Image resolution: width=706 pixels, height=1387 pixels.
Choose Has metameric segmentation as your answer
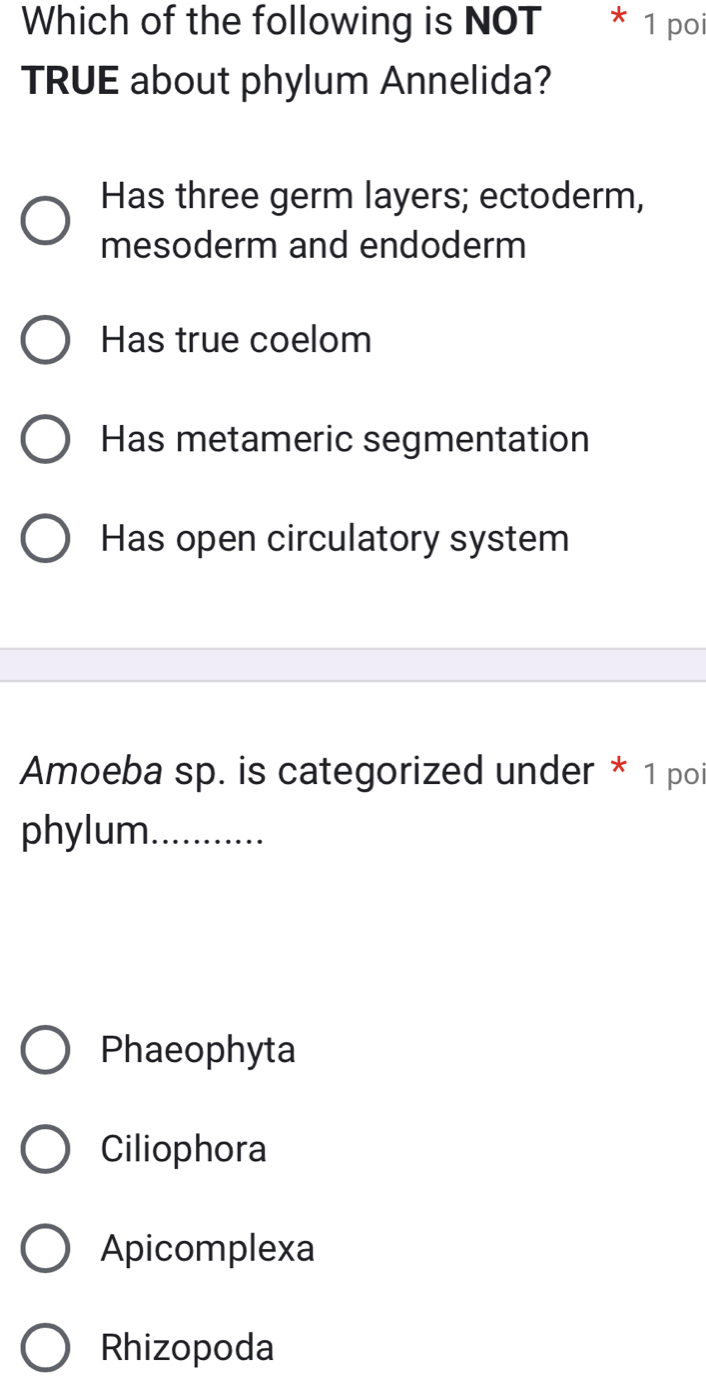point(44,438)
